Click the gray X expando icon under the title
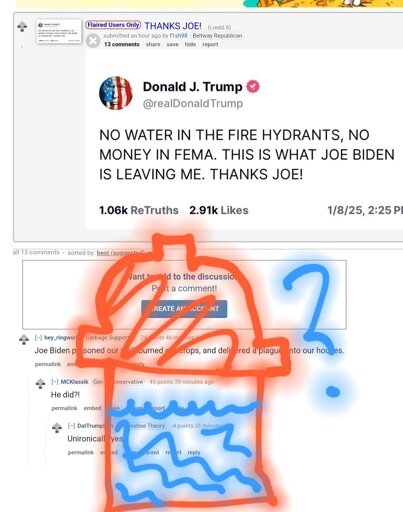403x512 pixels. [93, 41]
